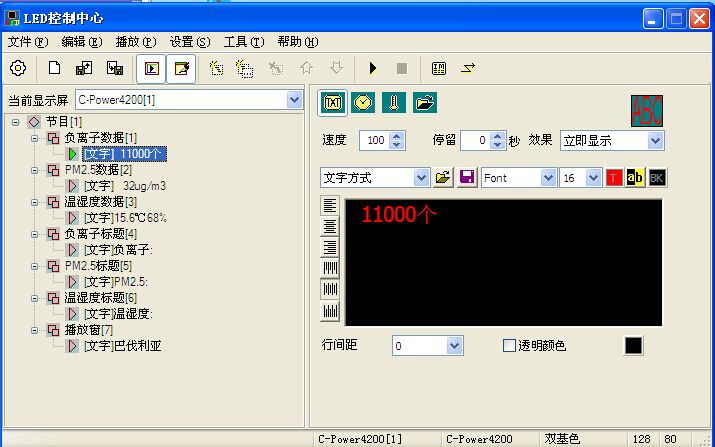Click the save-to-disk toolbar icon
The height and width of the screenshot is (447, 715).
click(x=114, y=68)
